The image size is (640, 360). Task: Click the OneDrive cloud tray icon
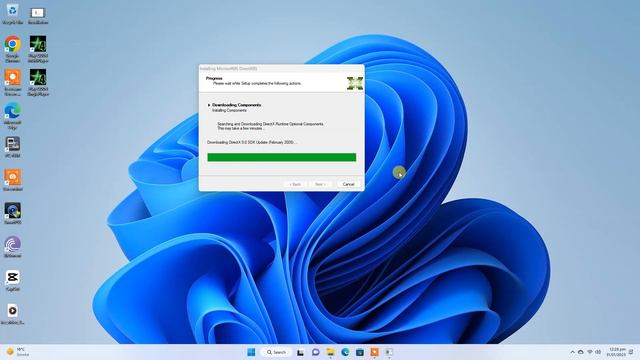[x=581, y=352]
